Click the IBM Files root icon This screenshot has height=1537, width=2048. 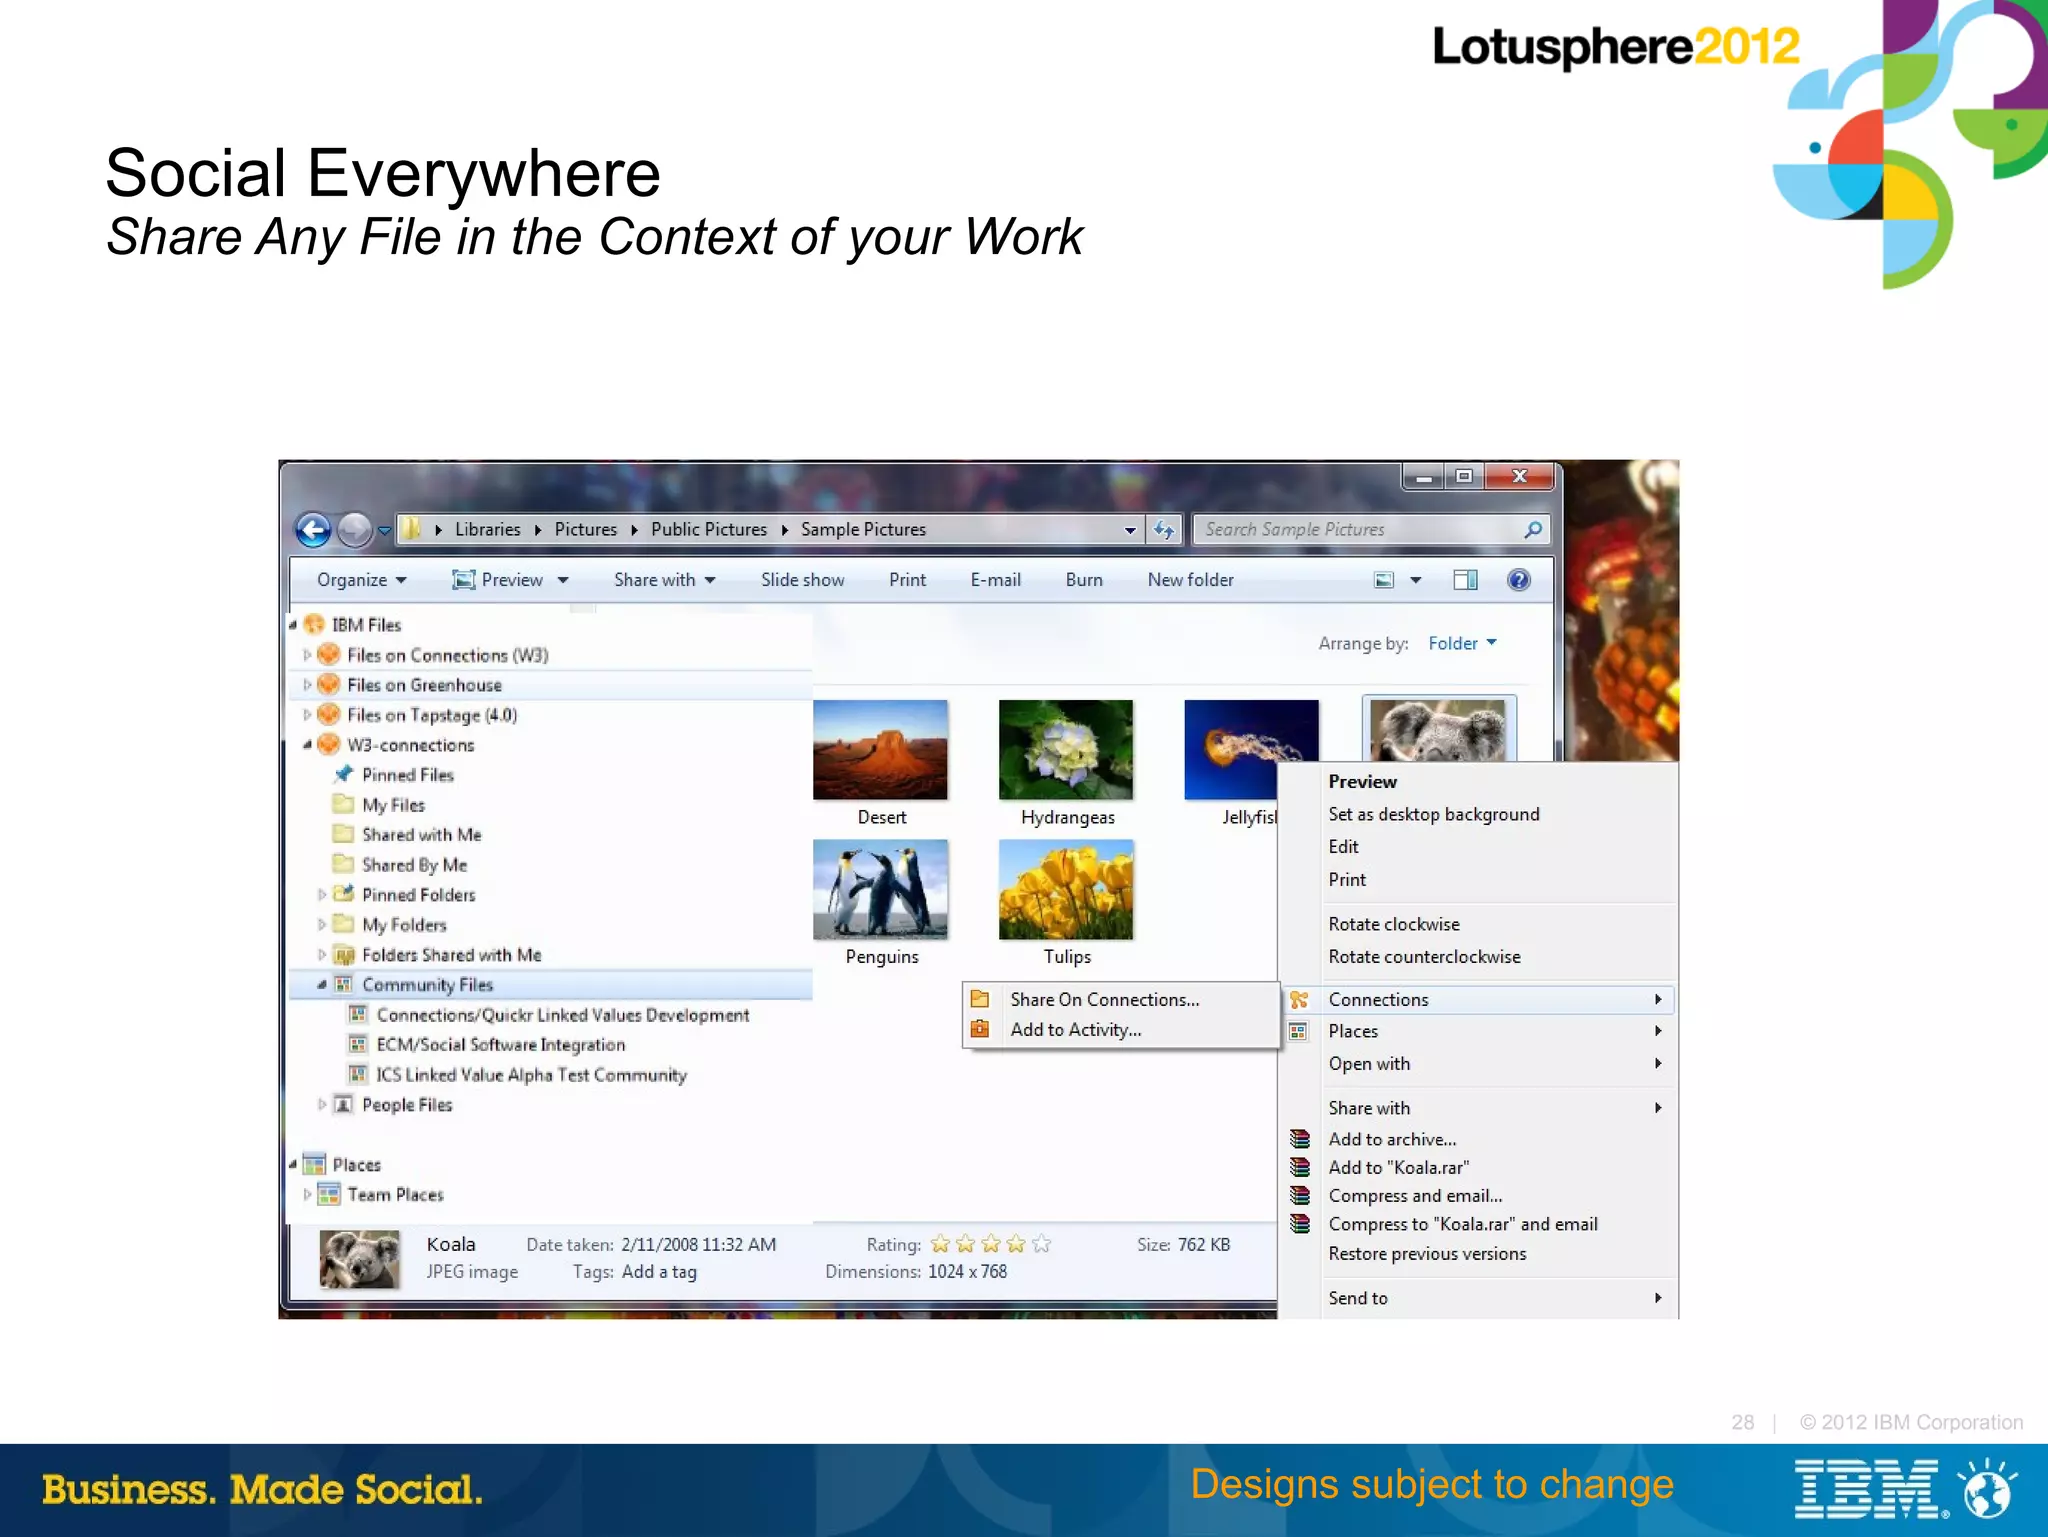coord(314,624)
